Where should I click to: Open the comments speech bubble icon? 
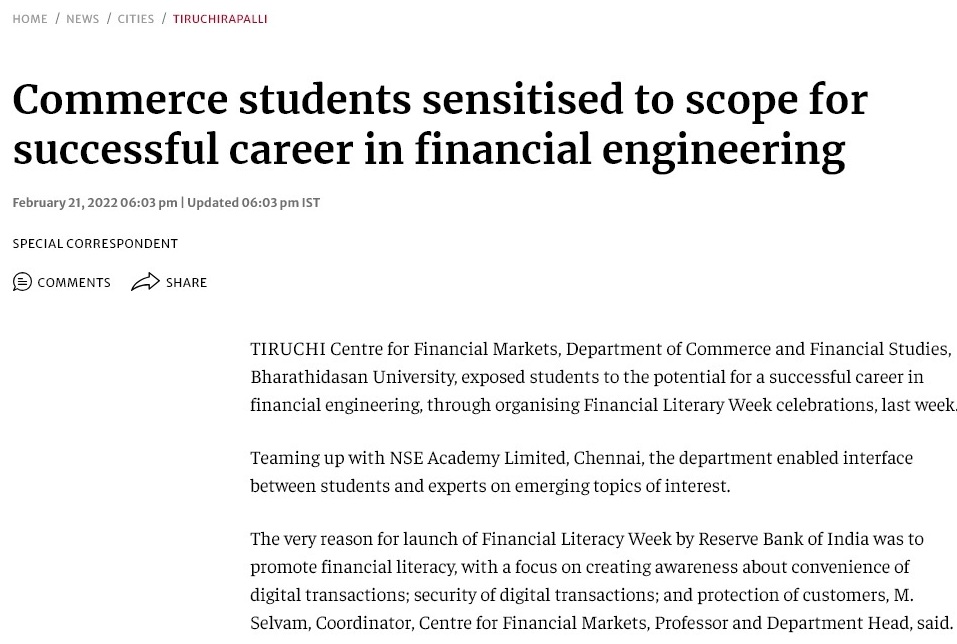[x=22, y=282]
